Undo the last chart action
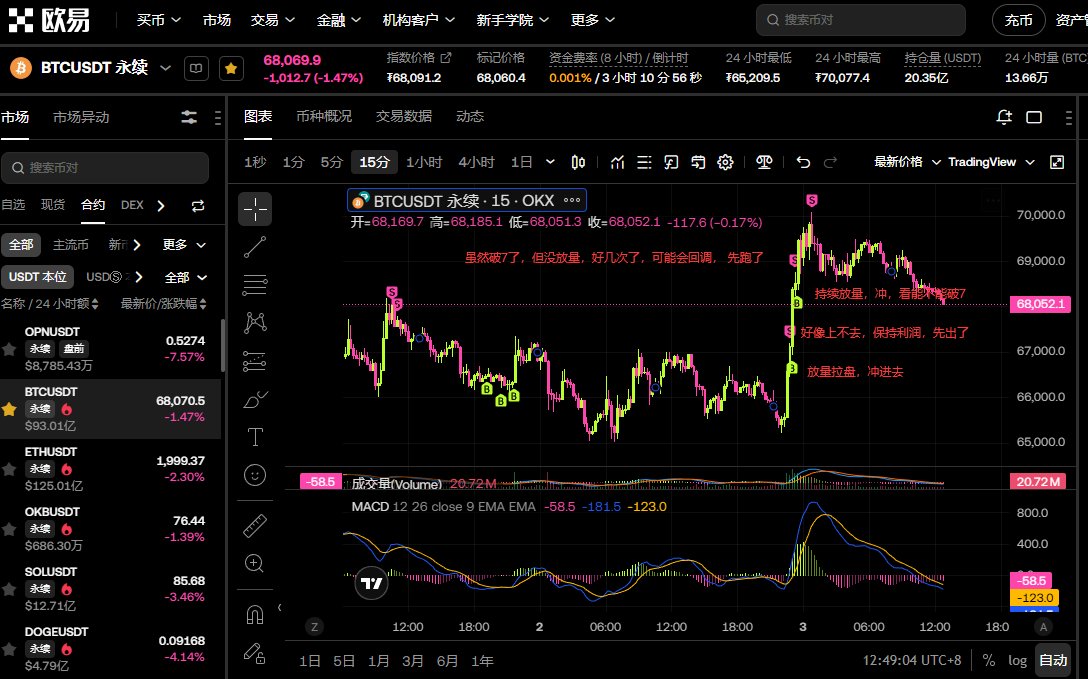This screenshot has height=679, width=1088. 803,162
